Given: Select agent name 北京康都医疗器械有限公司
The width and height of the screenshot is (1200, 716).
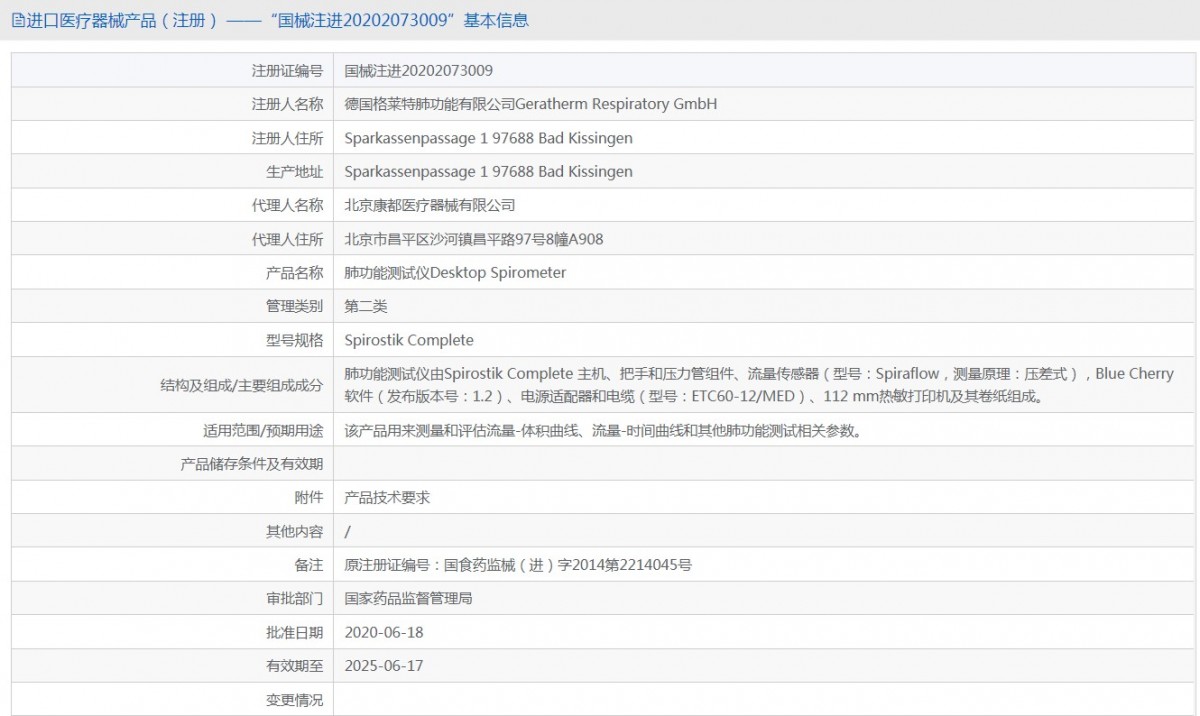Looking at the screenshot, I should tap(429, 205).
